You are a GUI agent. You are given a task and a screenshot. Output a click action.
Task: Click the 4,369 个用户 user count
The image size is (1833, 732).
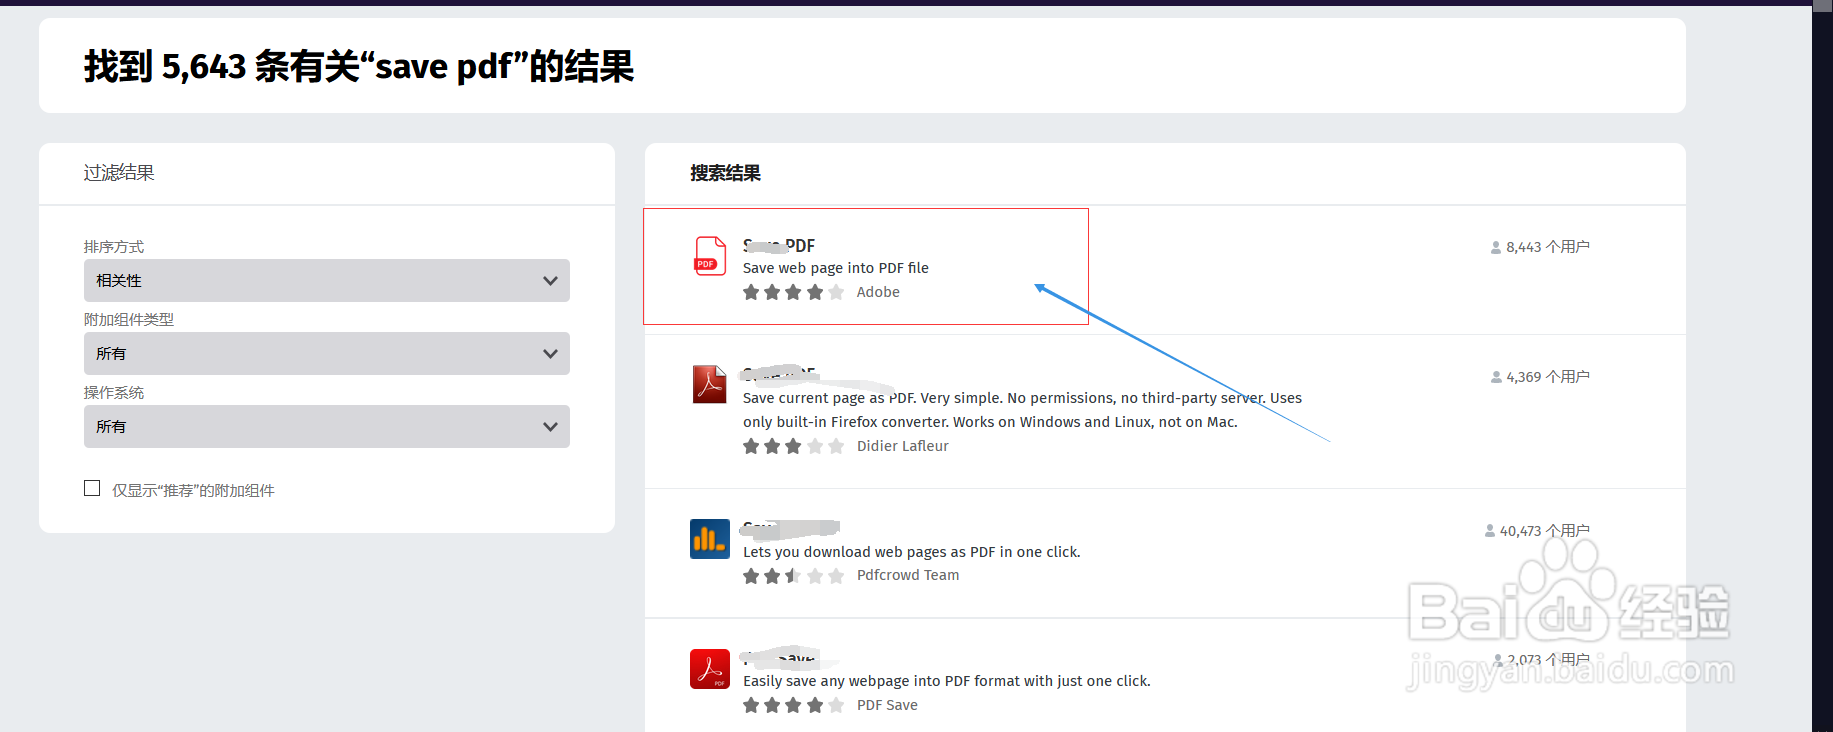click(x=1540, y=377)
